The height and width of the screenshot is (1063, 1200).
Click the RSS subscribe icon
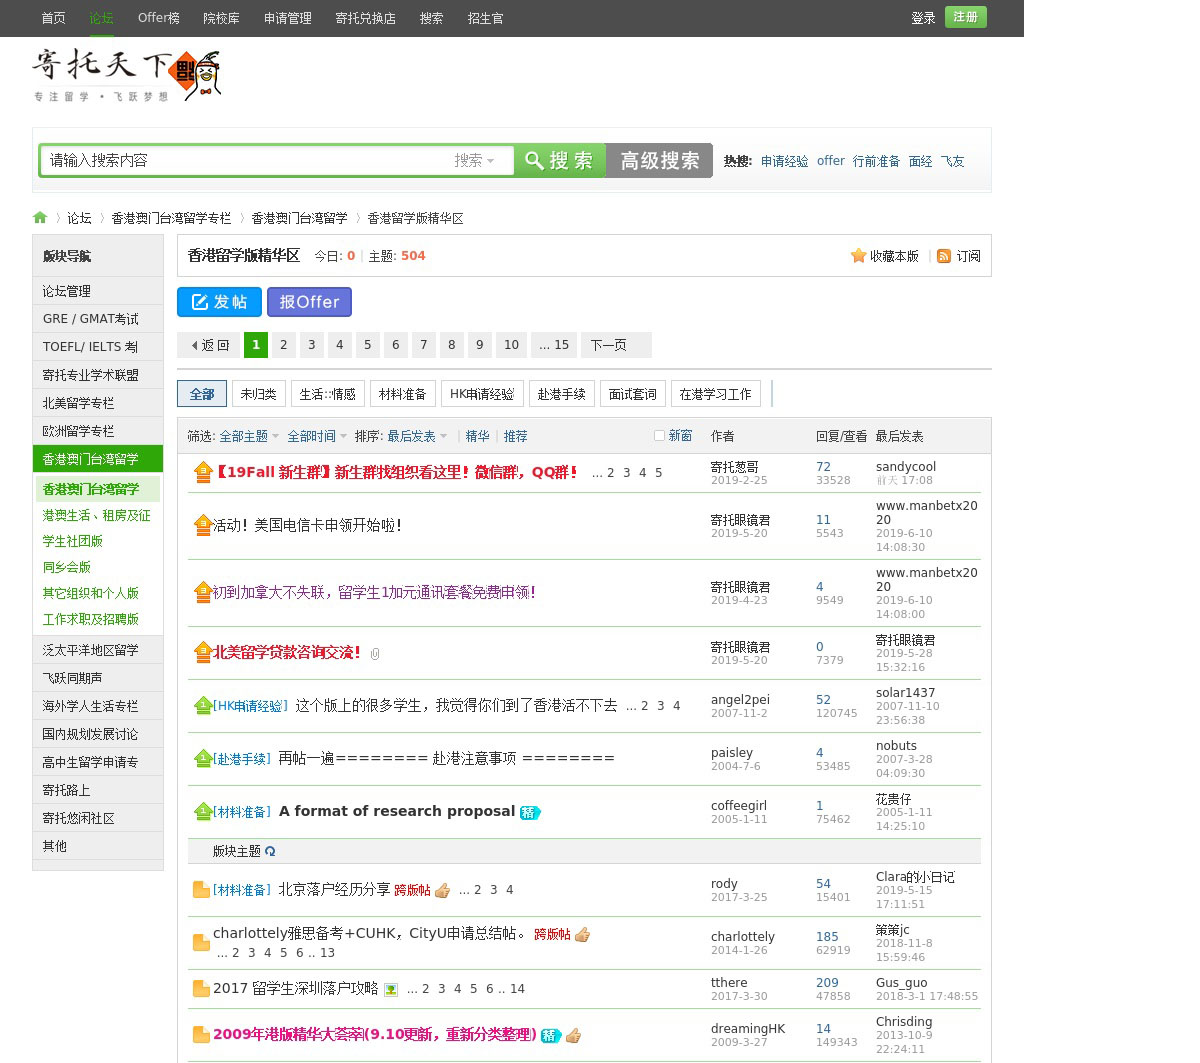944,256
